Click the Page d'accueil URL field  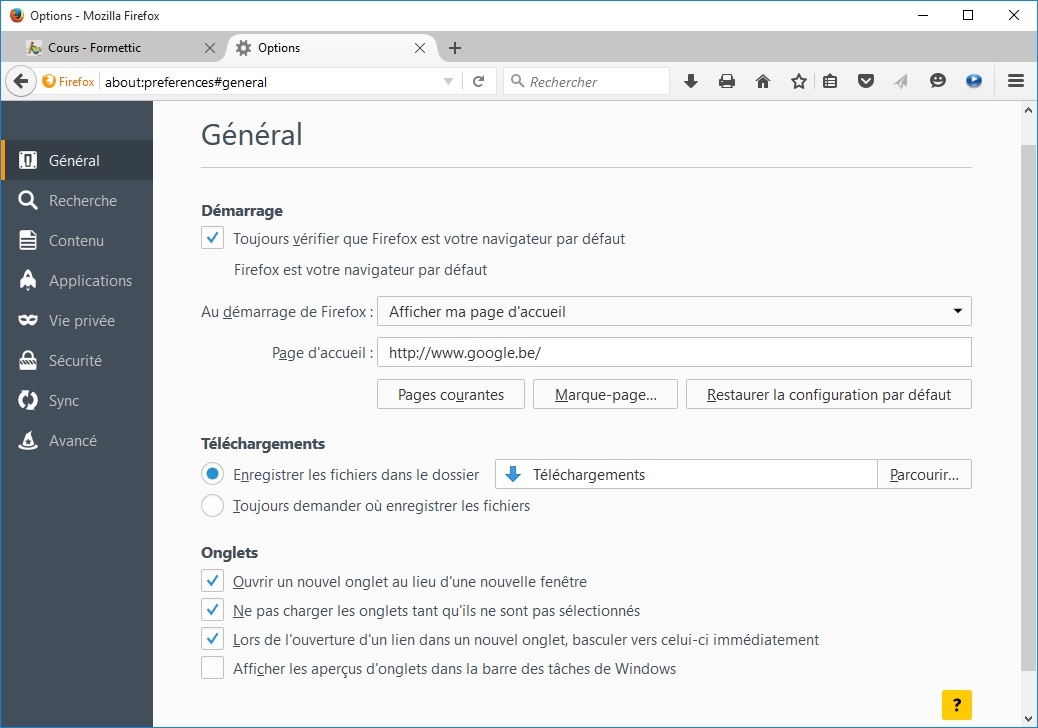click(674, 352)
